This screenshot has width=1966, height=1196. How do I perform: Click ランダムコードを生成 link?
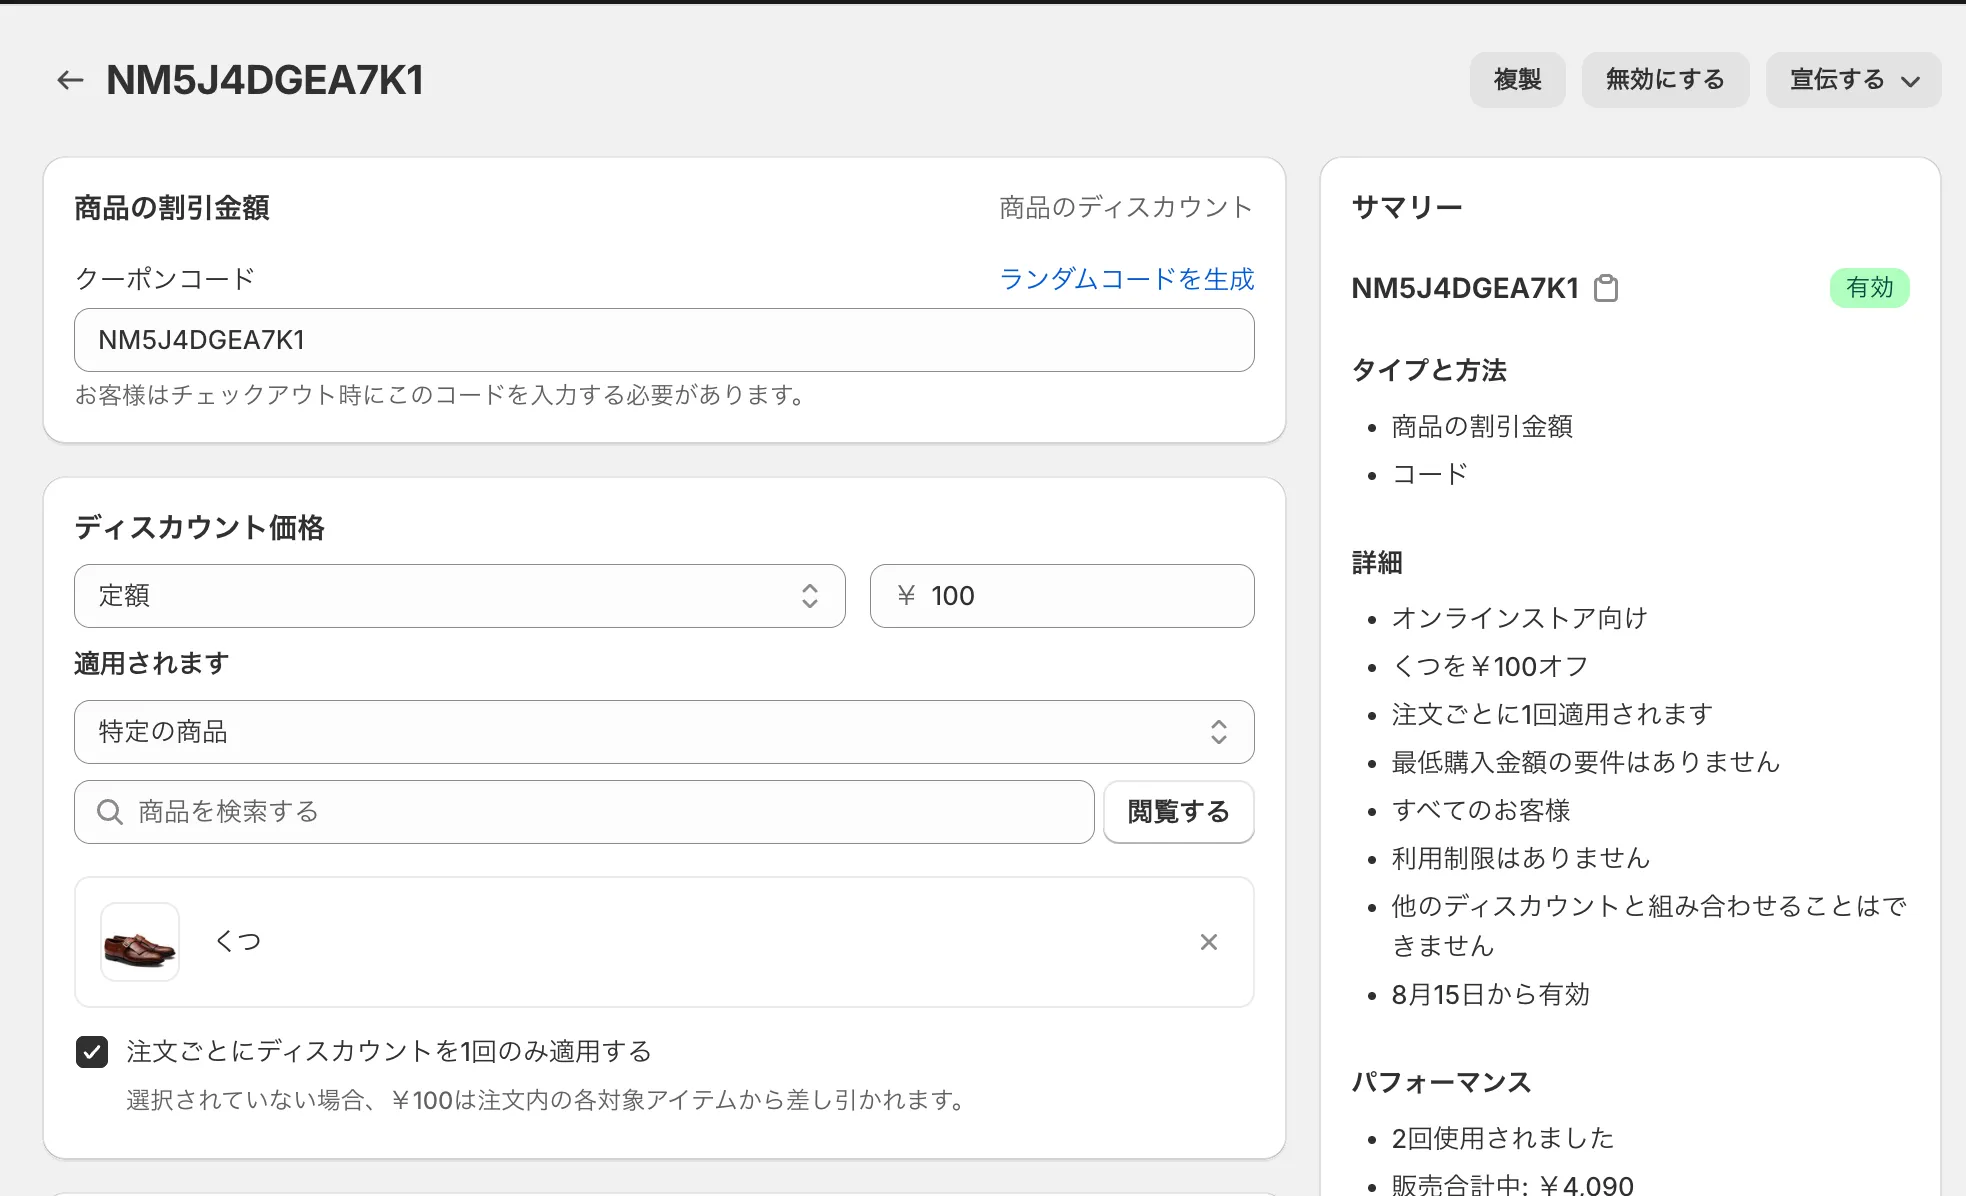(1126, 279)
